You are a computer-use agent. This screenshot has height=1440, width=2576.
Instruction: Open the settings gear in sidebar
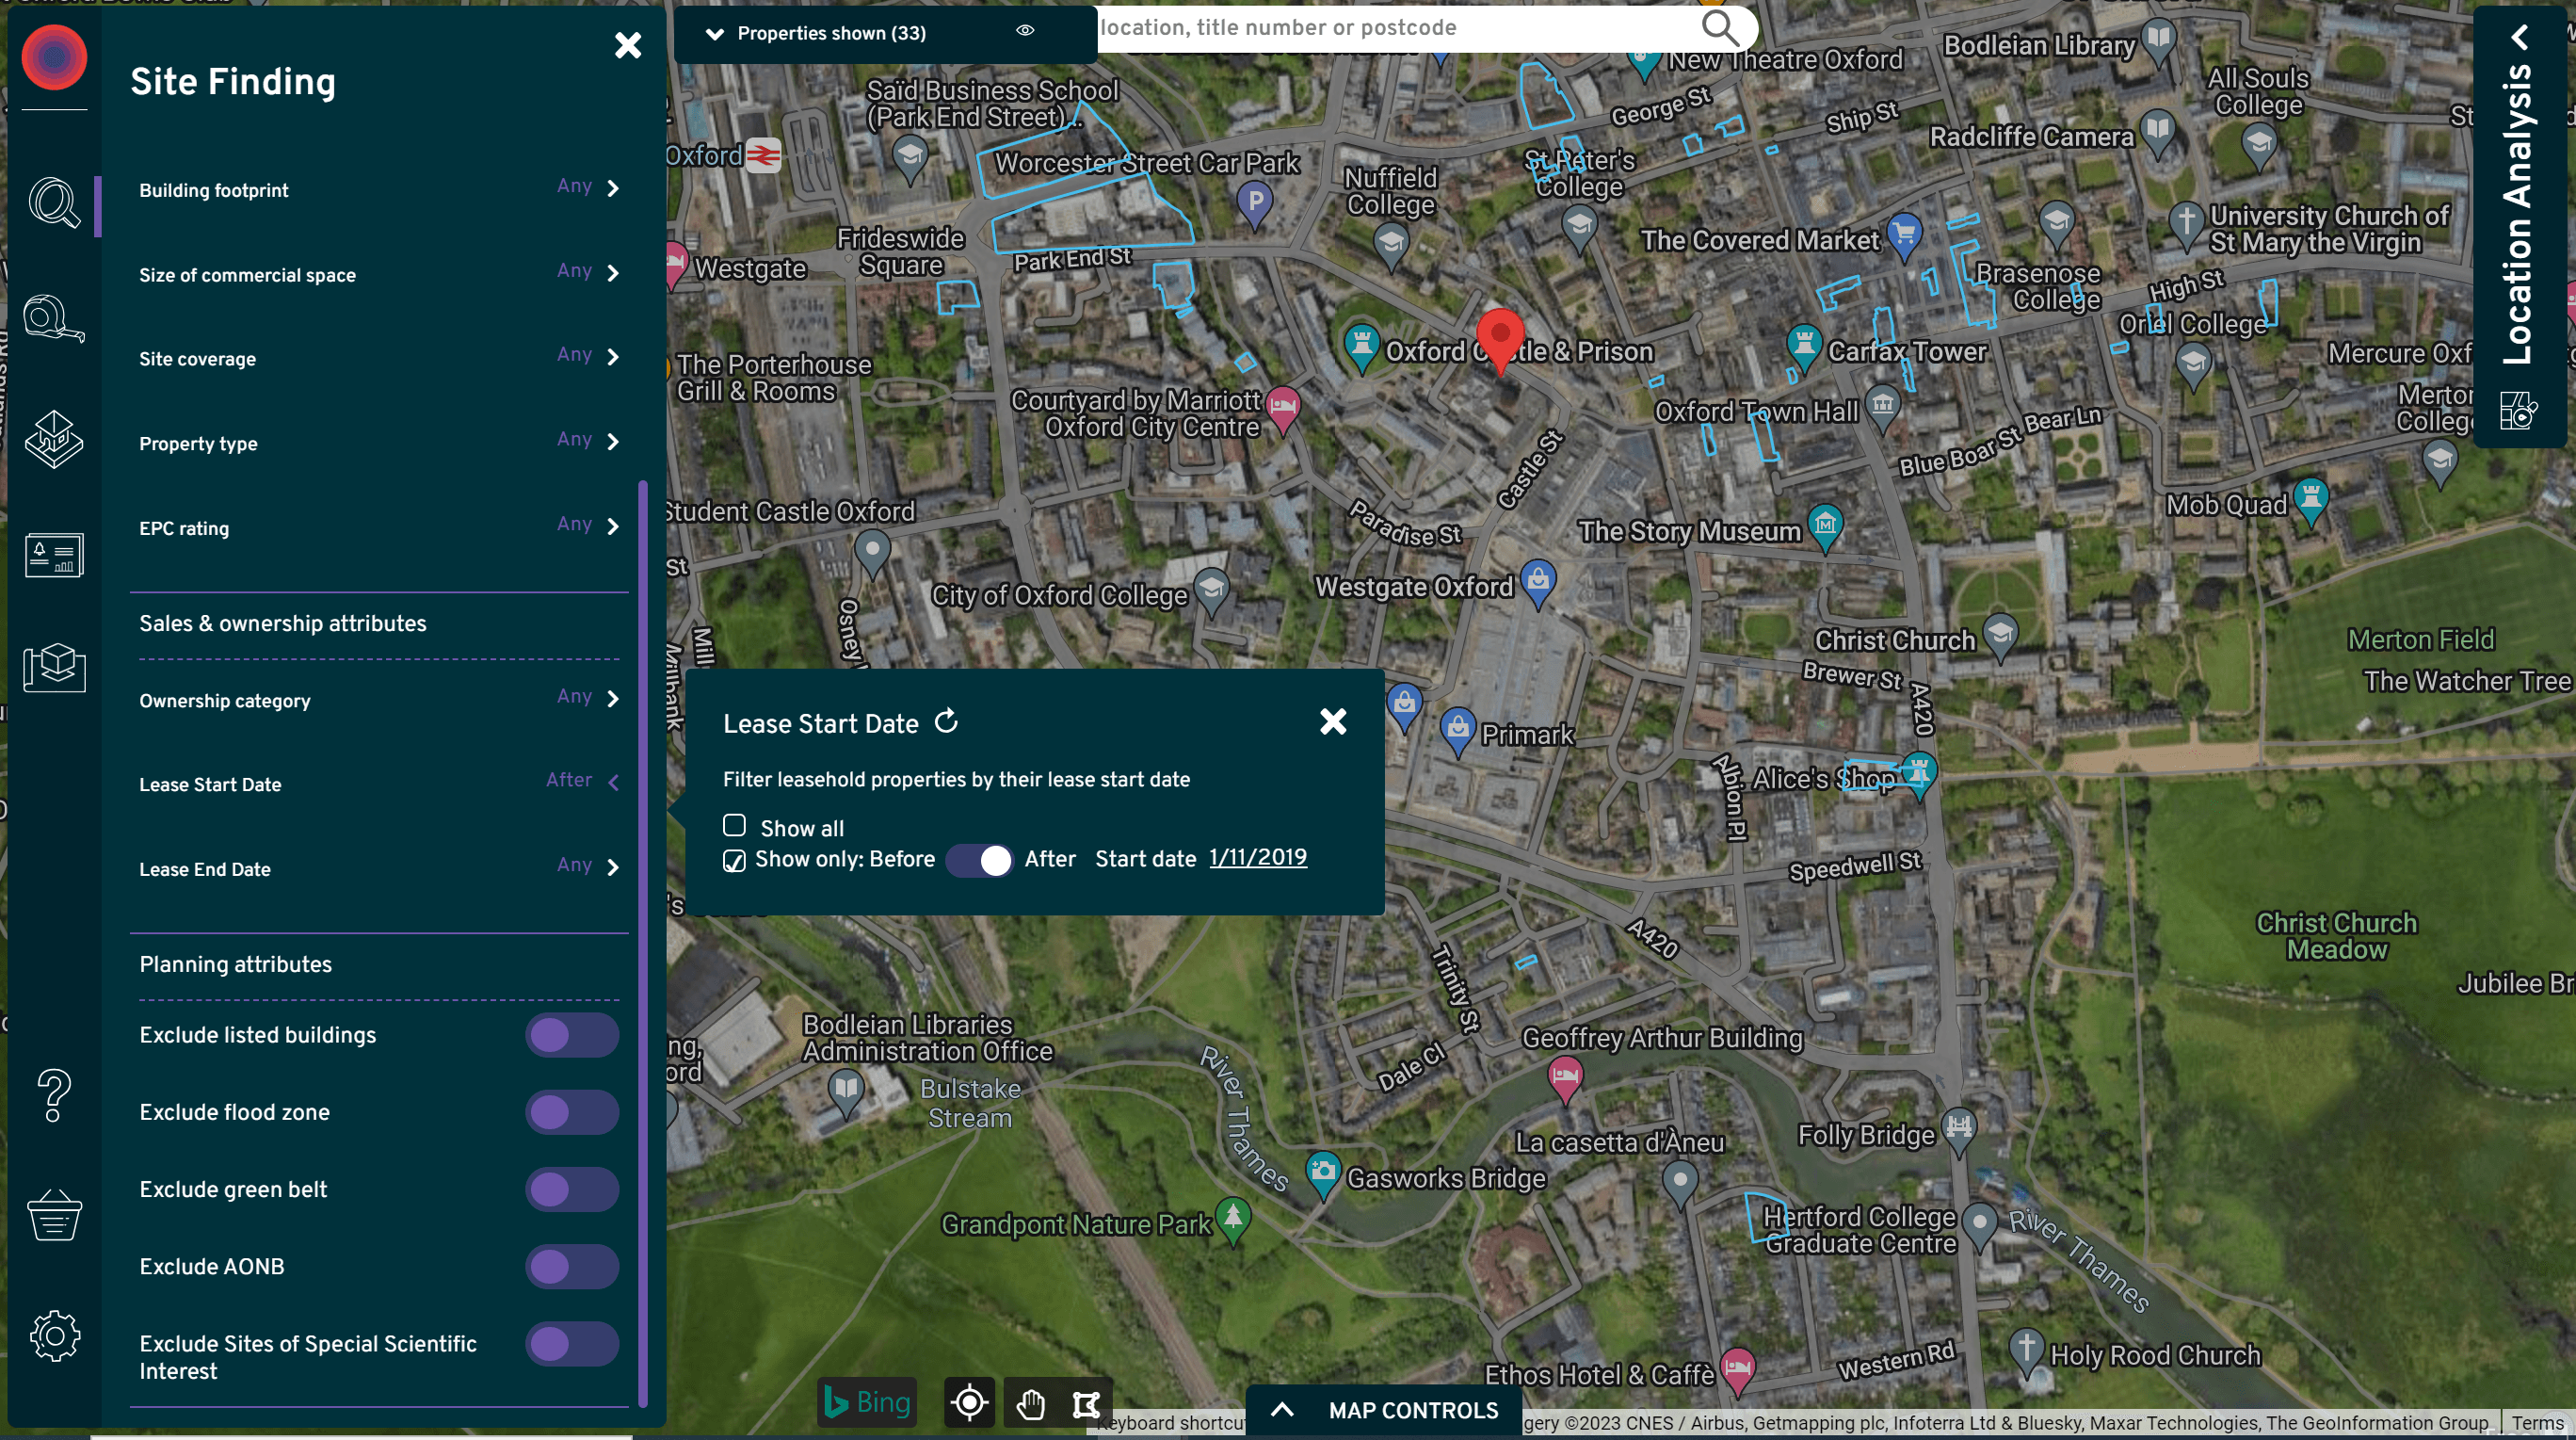point(53,1335)
